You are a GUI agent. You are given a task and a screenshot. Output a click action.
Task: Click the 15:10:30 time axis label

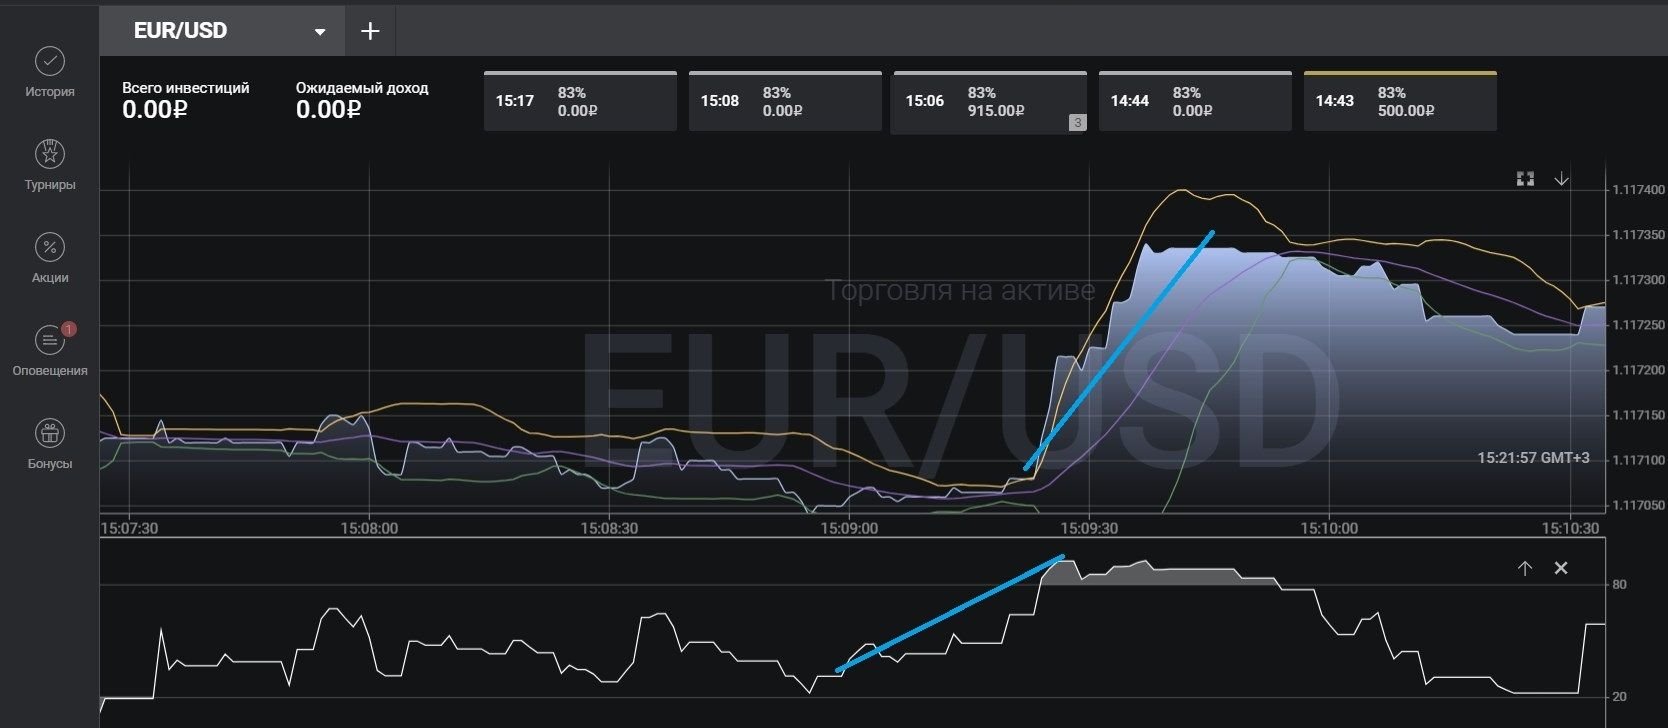[1570, 528]
